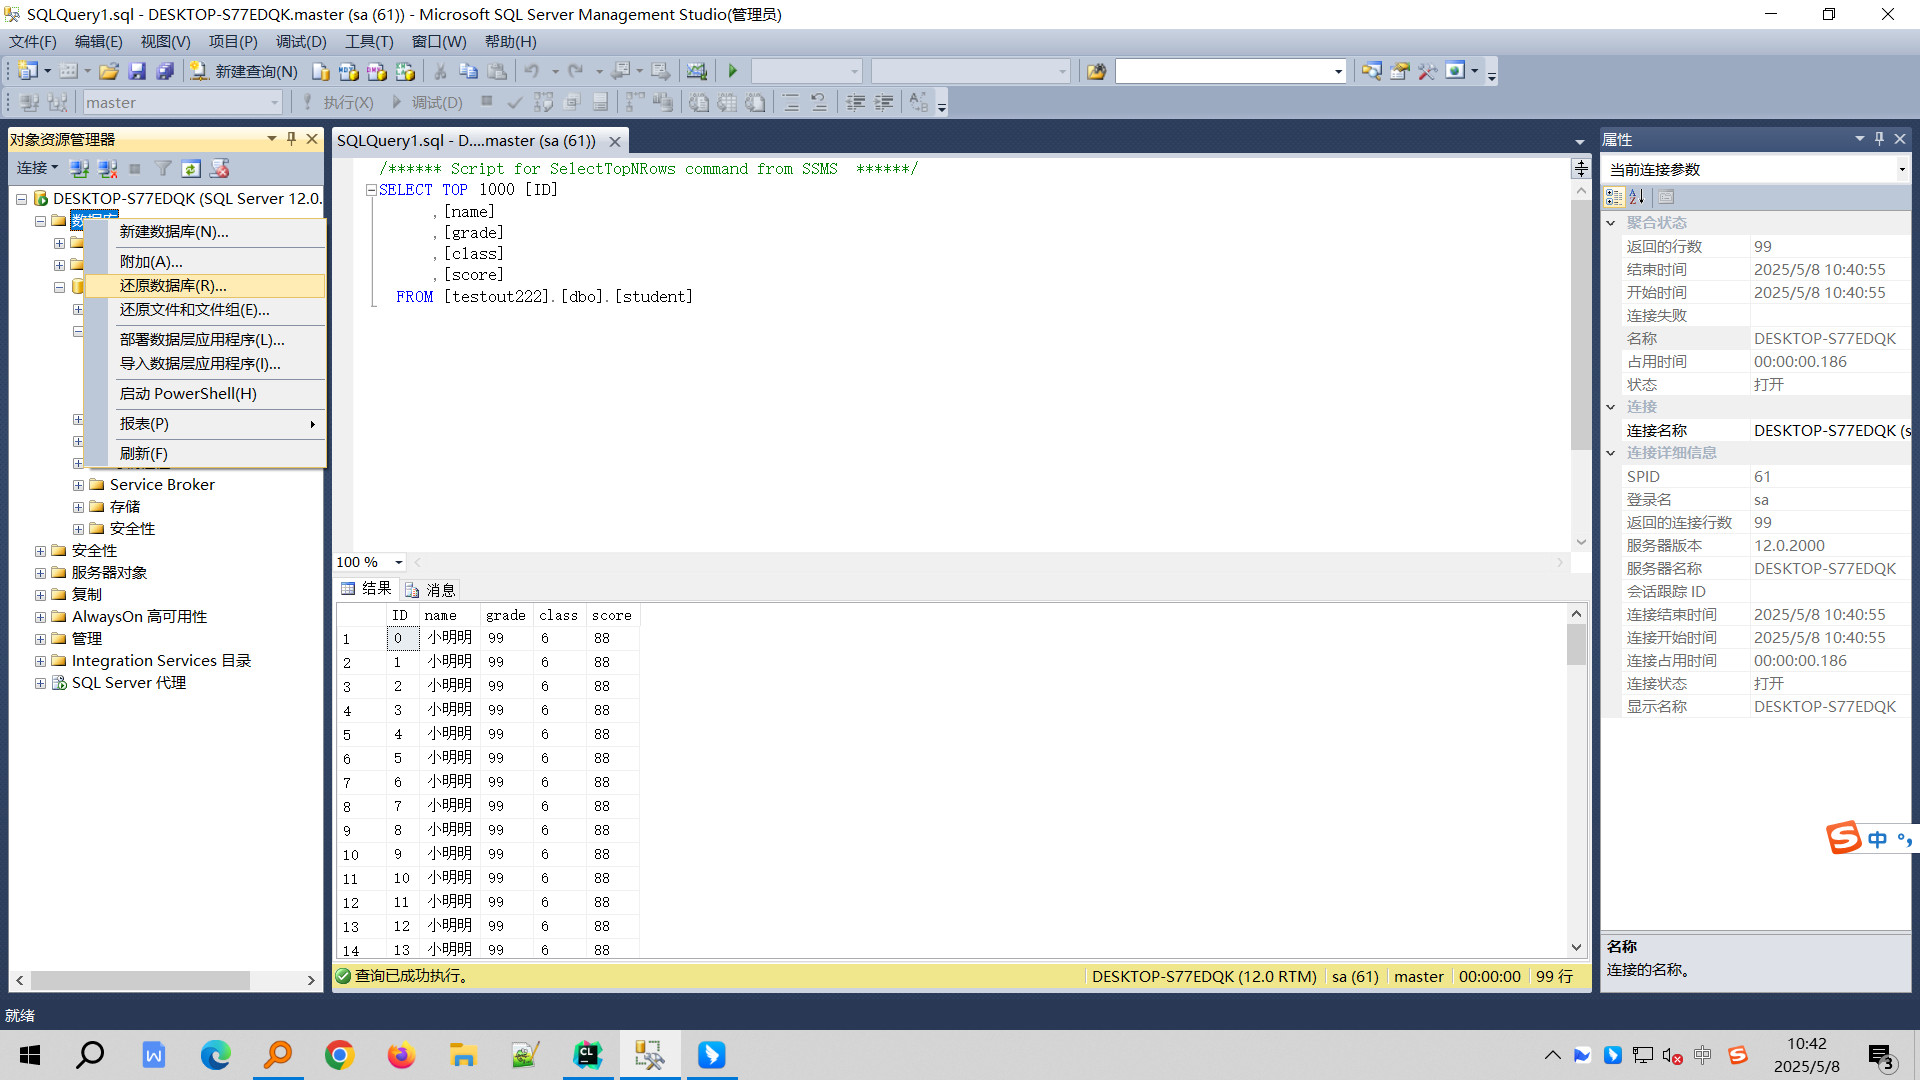The height and width of the screenshot is (1080, 1920).
Task: Click the Object Explorer horizontal scrollbar
Action: tap(140, 981)
